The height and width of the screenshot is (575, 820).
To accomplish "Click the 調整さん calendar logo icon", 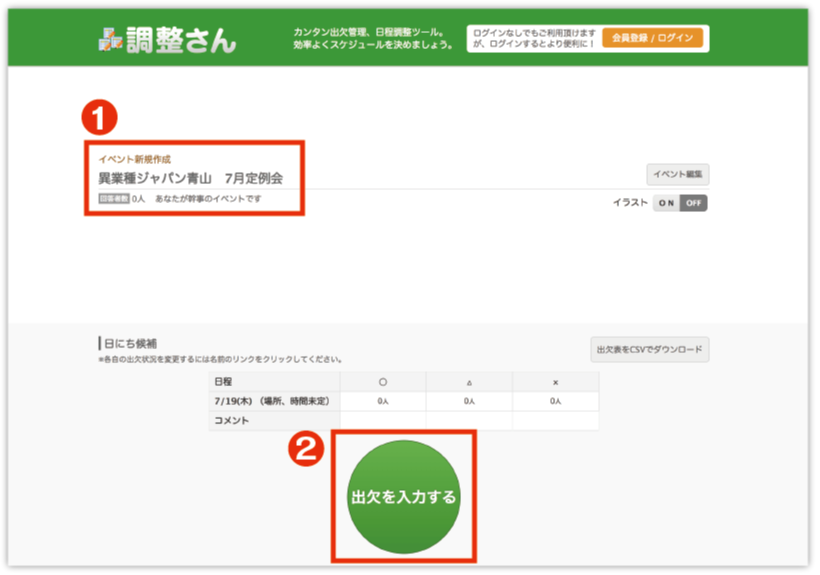I will [110, 39].
